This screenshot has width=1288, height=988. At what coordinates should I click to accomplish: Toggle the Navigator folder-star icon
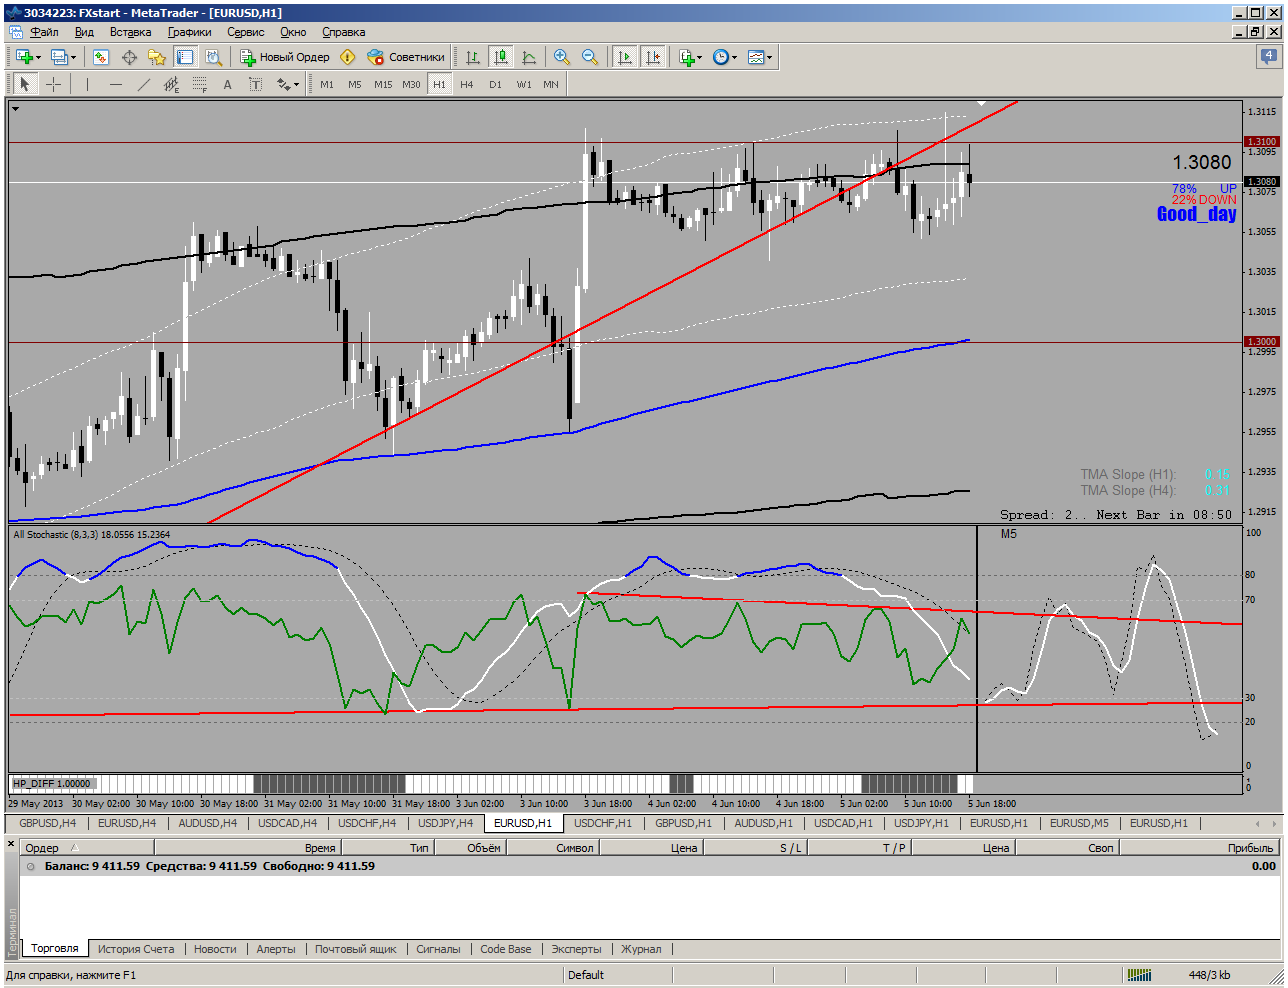(157, 57)
